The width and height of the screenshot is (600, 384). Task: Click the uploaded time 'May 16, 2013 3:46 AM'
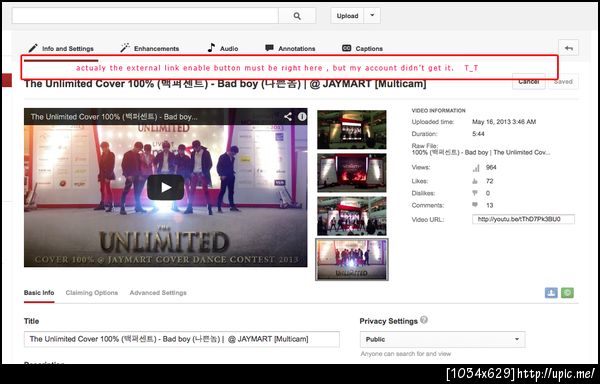tap(504, 122)
